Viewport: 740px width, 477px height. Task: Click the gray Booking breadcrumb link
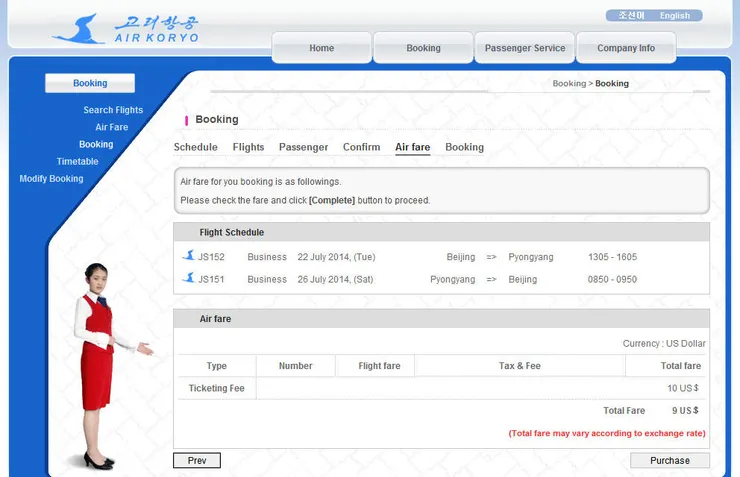click(569, 84)
